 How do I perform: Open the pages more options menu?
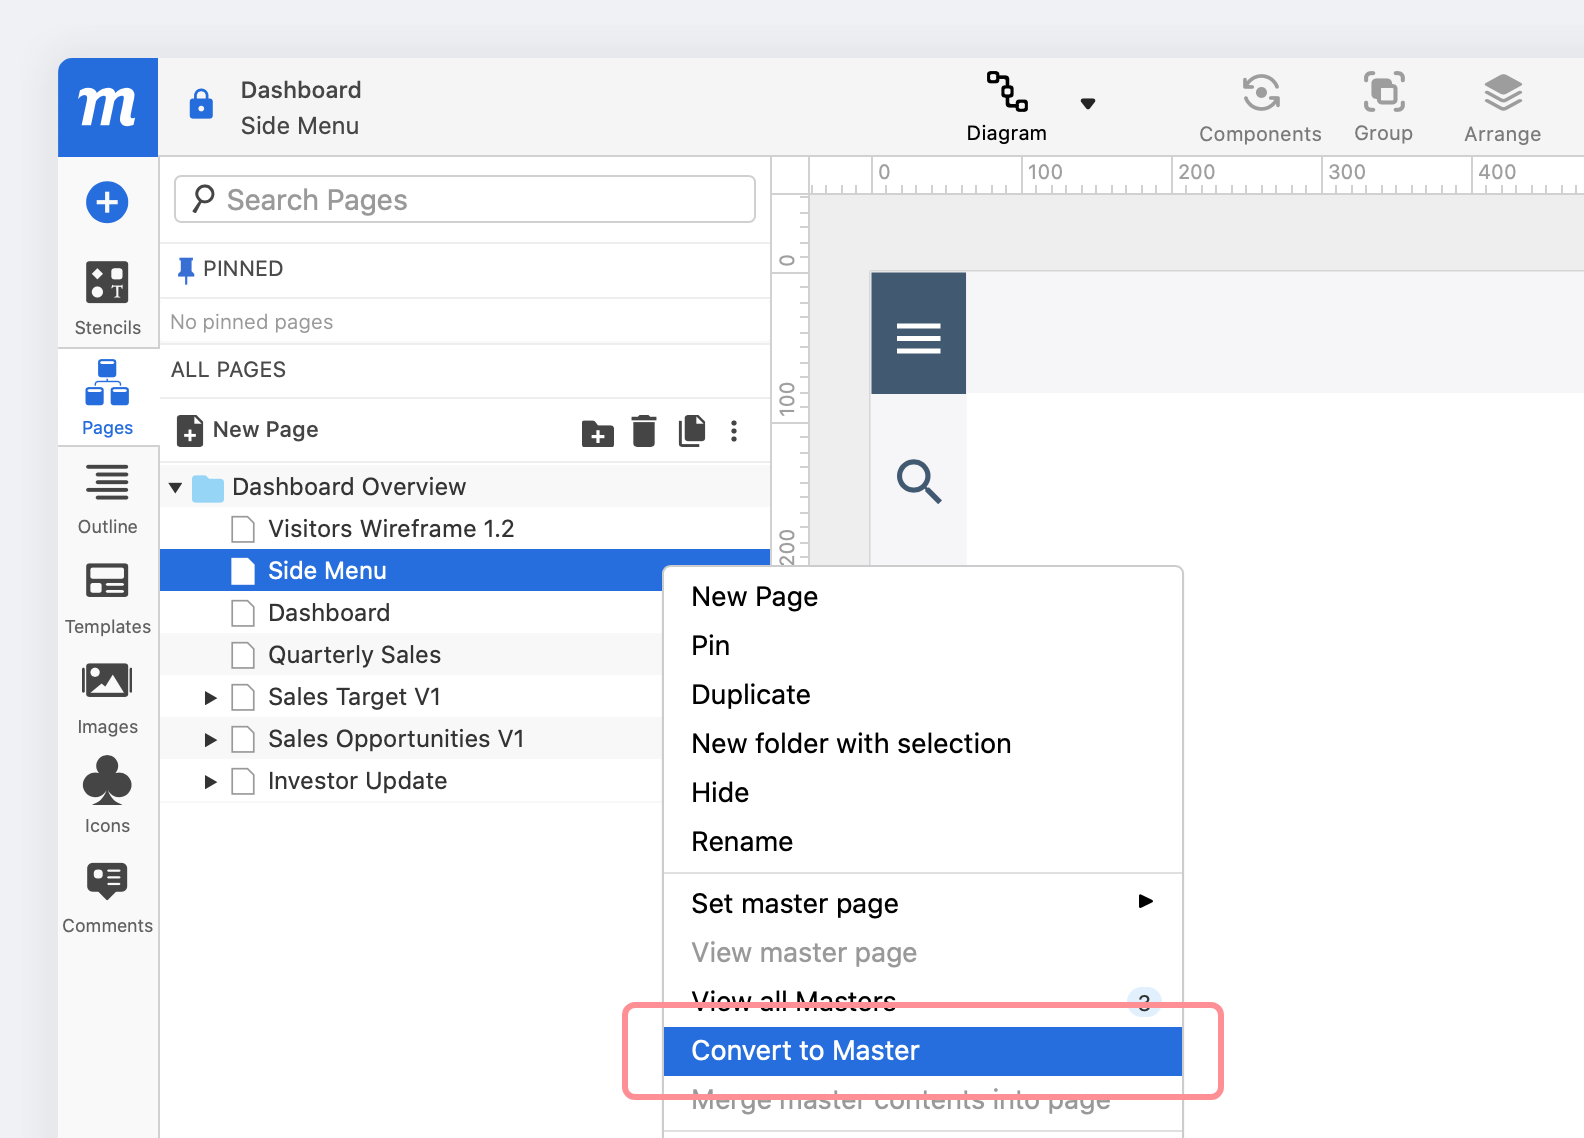click(734, 431)
